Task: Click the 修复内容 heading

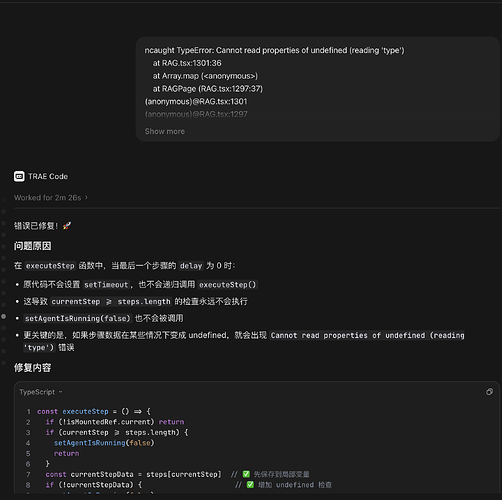Action: [x=33, y=368]
